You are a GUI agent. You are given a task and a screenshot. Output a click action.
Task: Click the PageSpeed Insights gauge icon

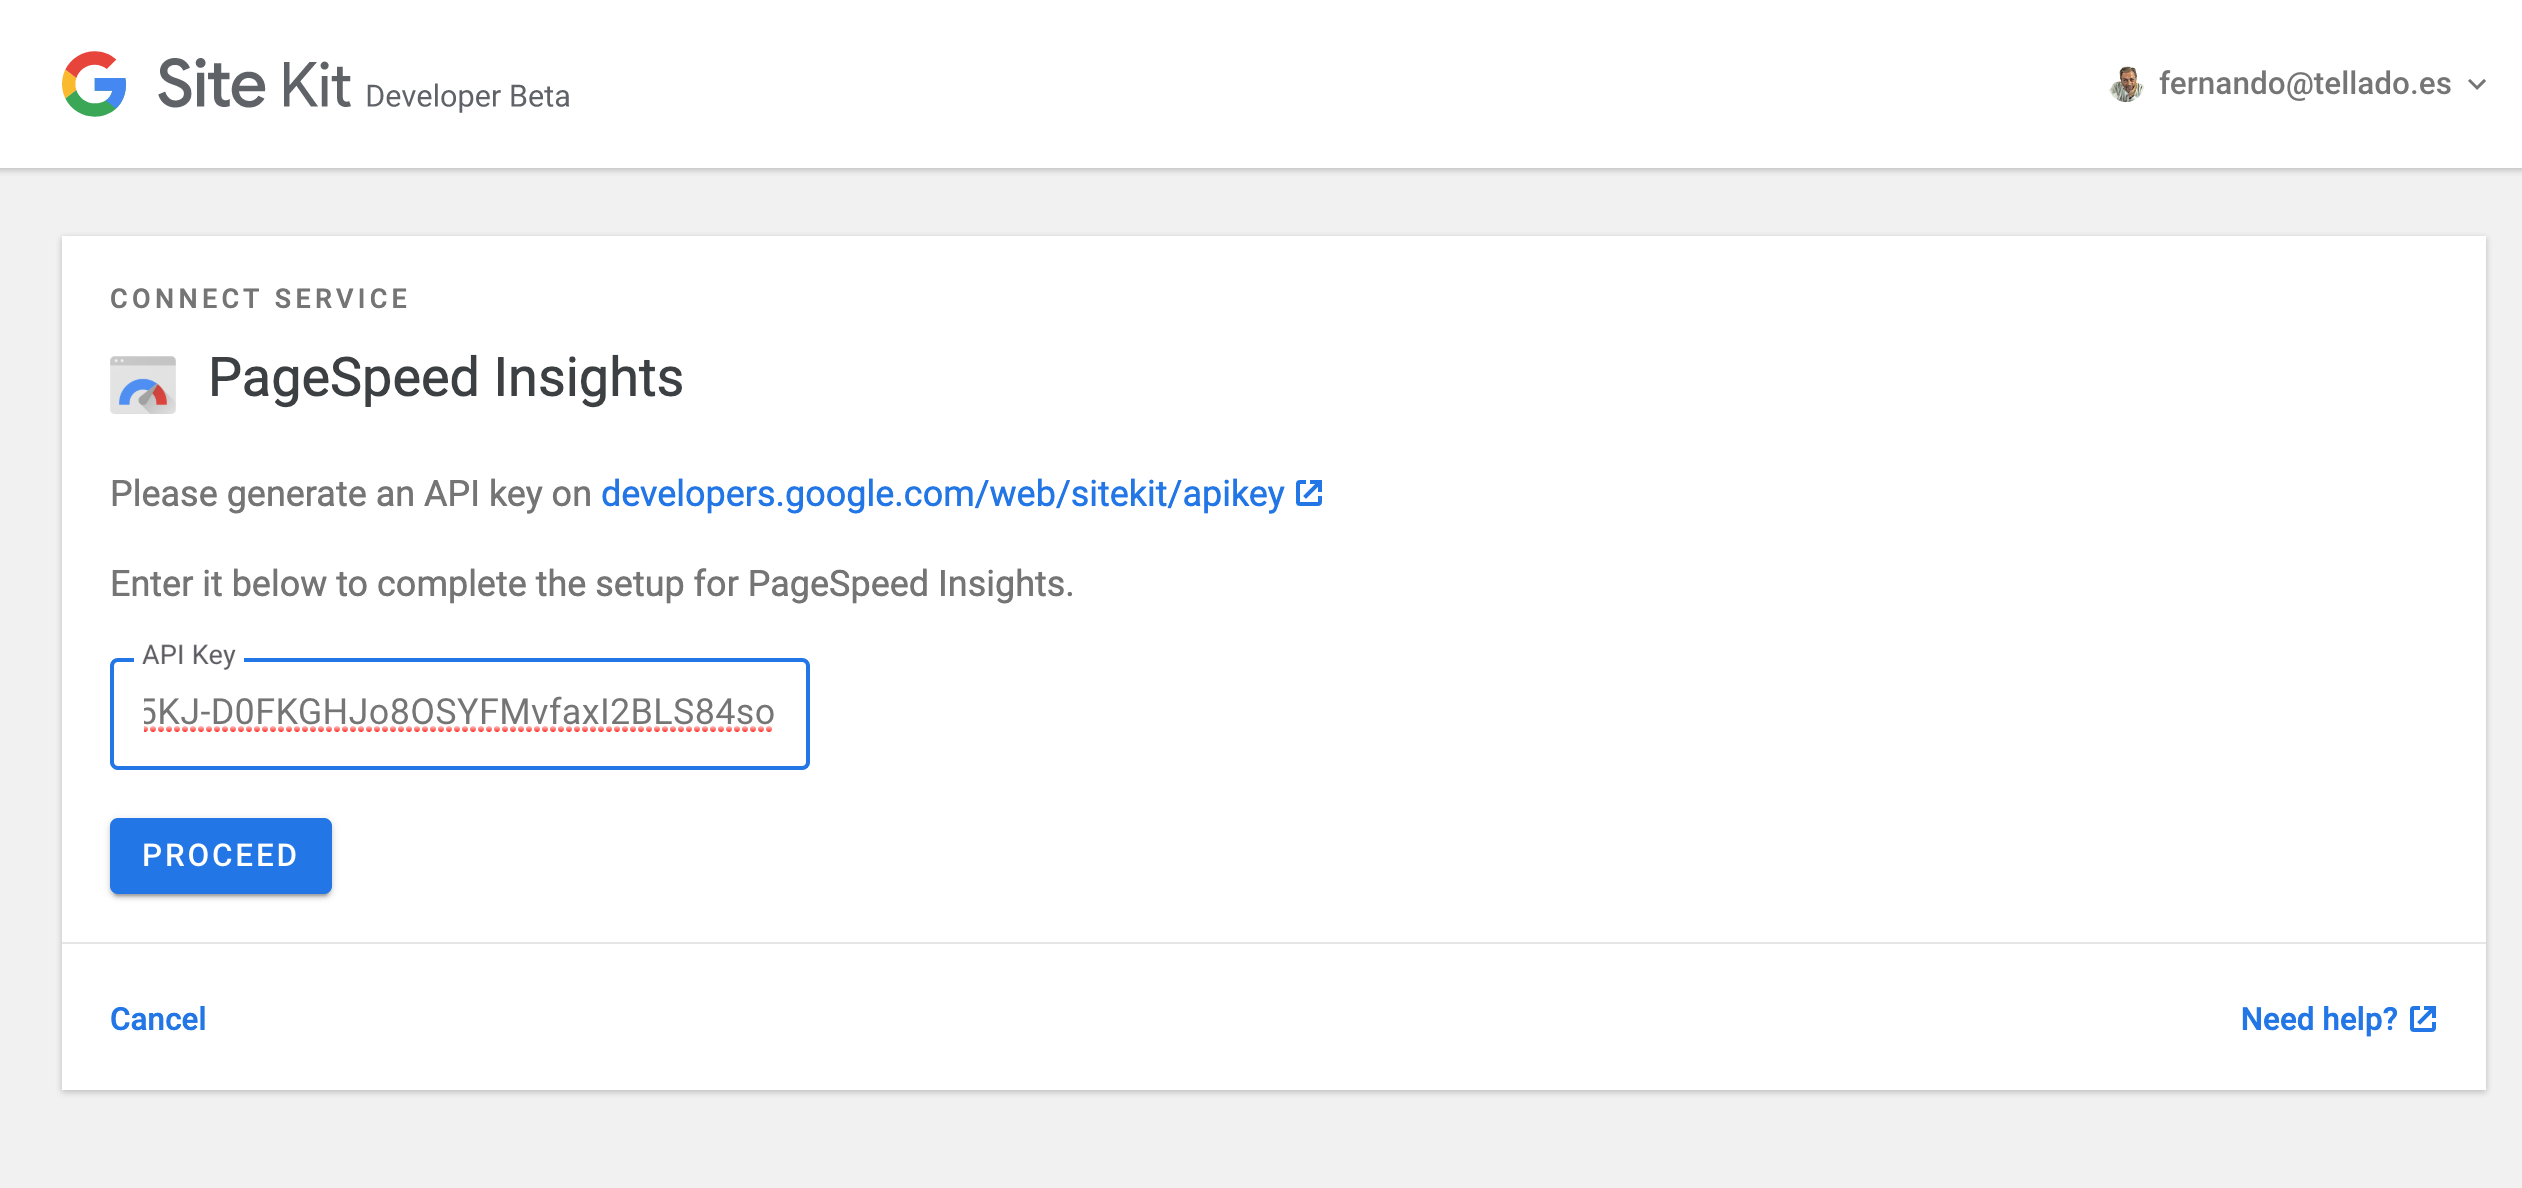pyautogui.click(x=143, y=385)
